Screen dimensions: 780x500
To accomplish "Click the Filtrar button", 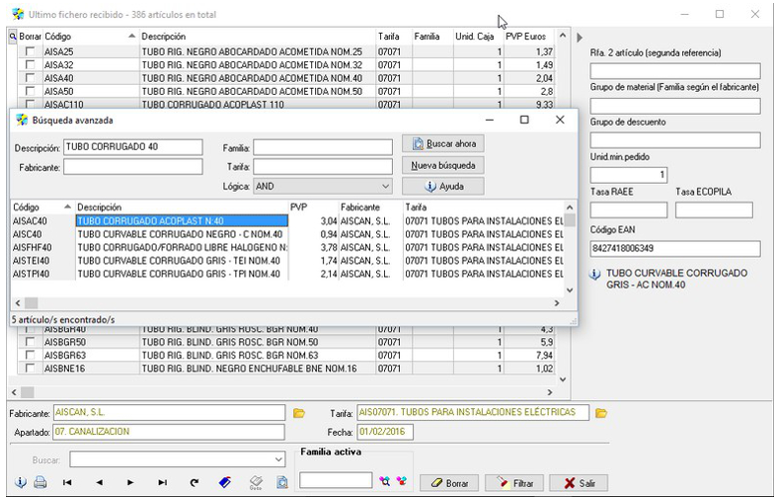I will coord(517,483).
